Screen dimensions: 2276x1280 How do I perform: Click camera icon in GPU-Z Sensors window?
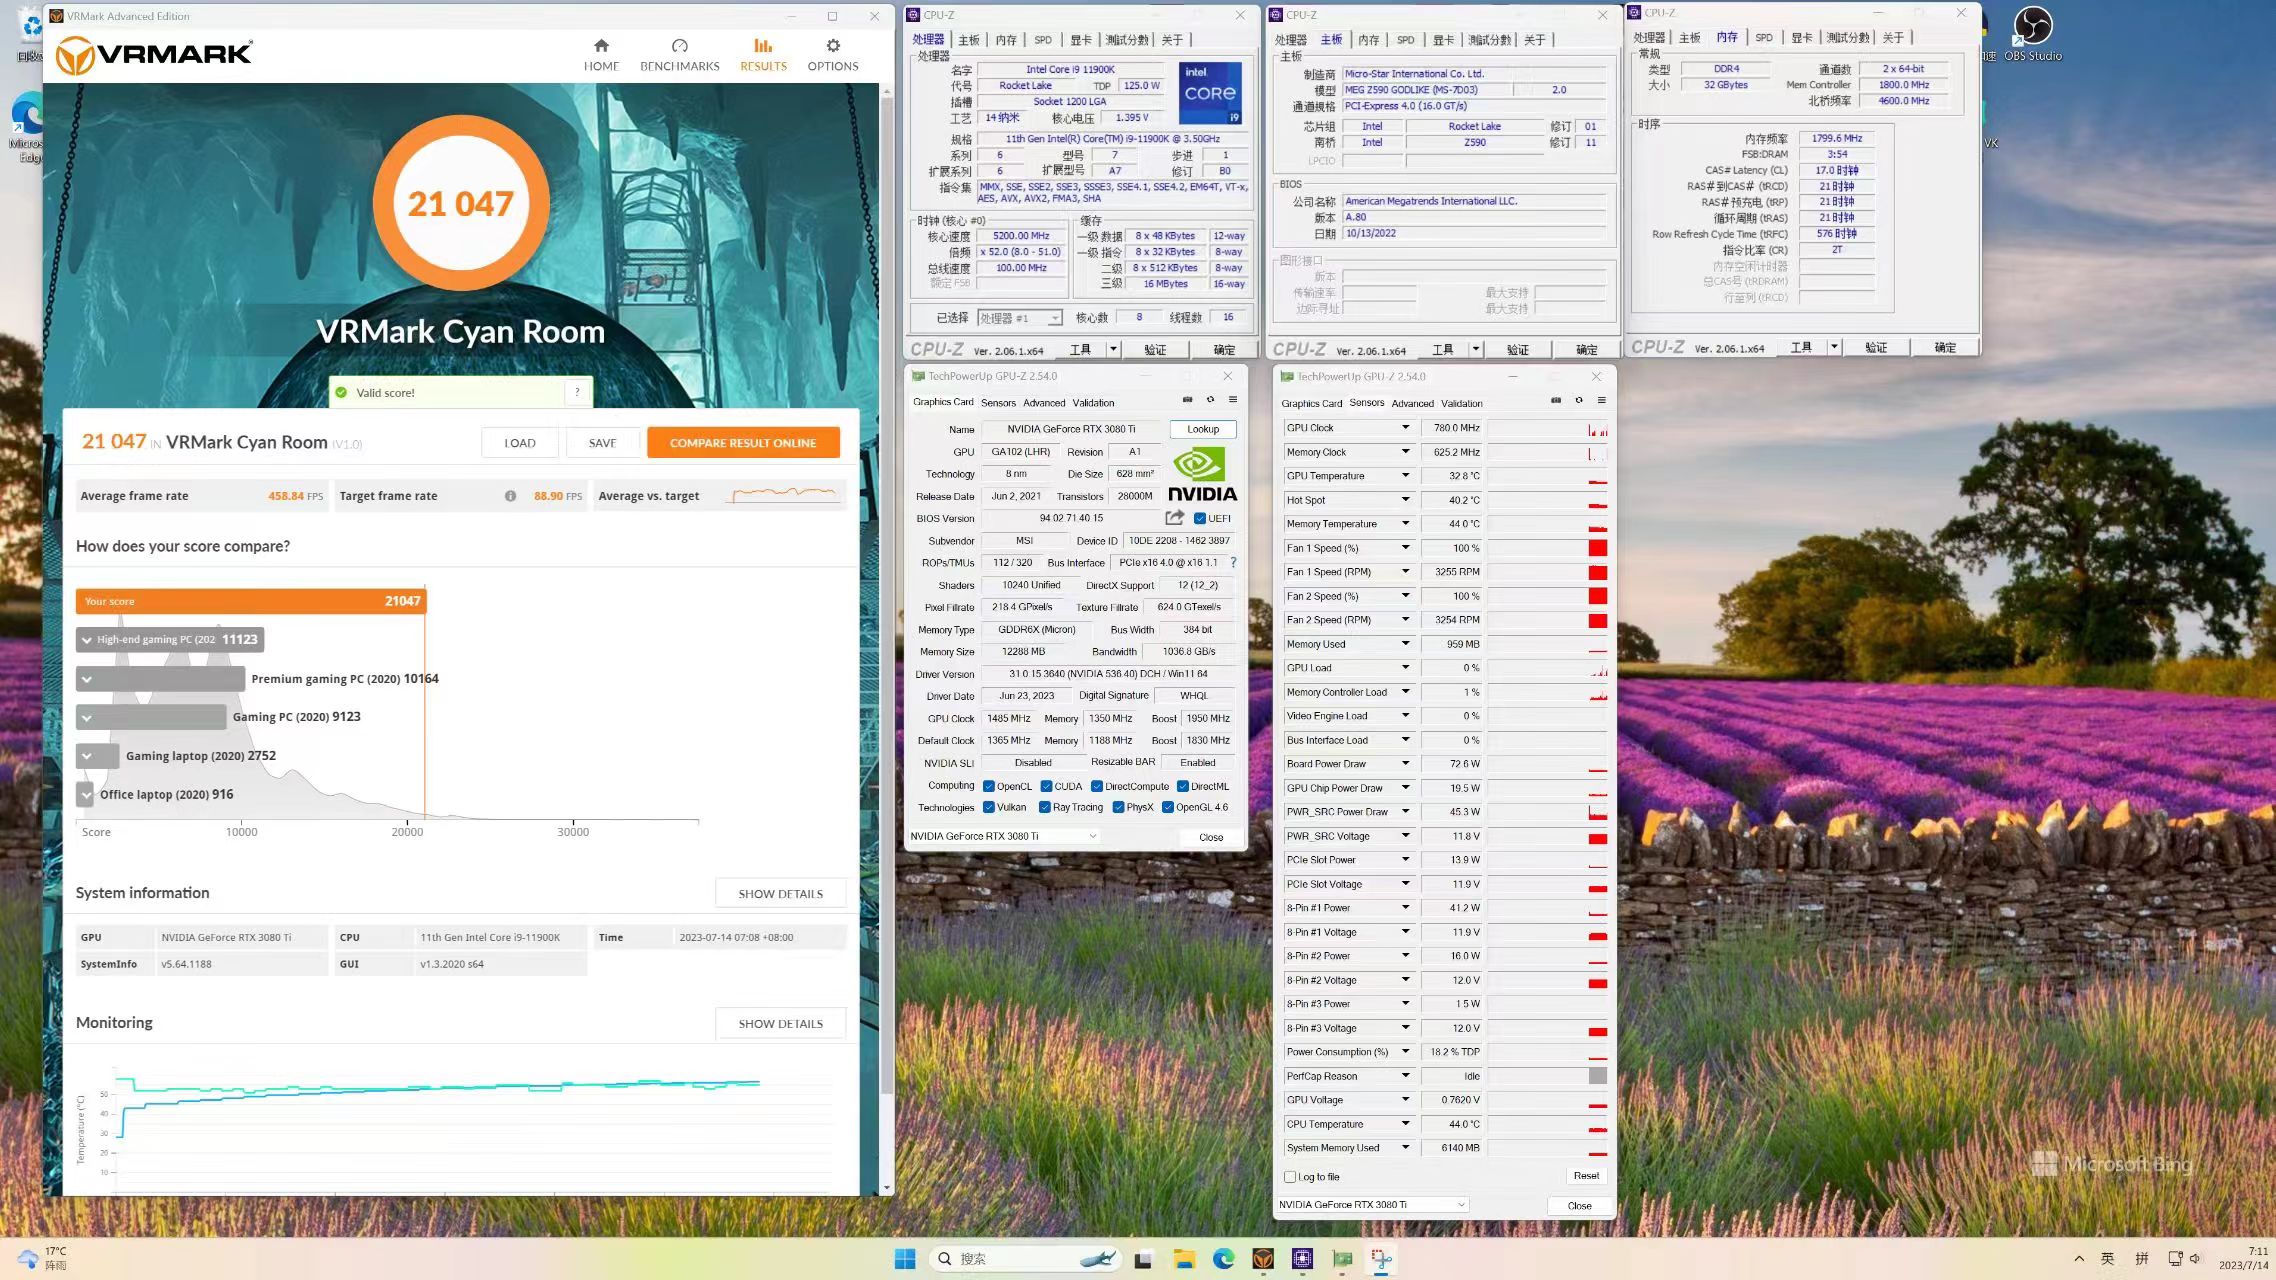(x=1556, y=401)
